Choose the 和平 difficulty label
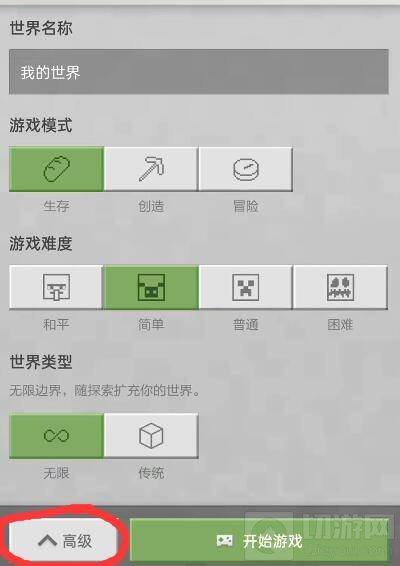 [x=56, y=325]
